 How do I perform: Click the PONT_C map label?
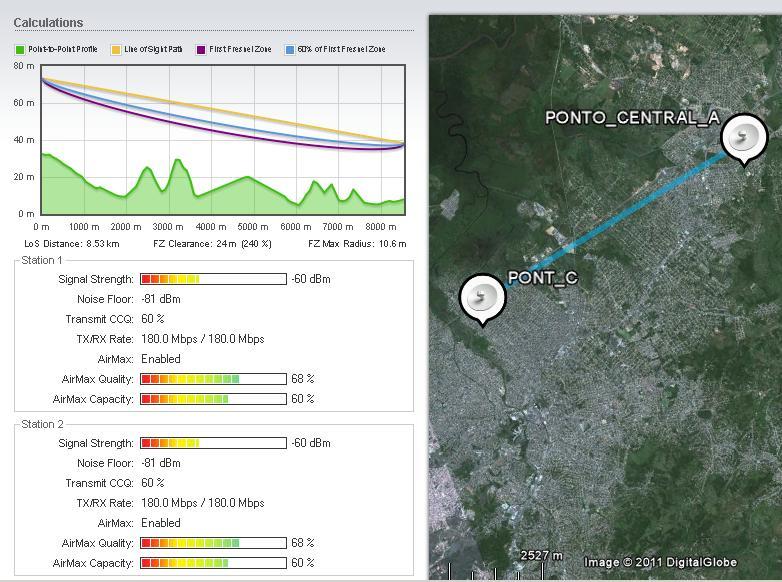(x=543, y=278)
